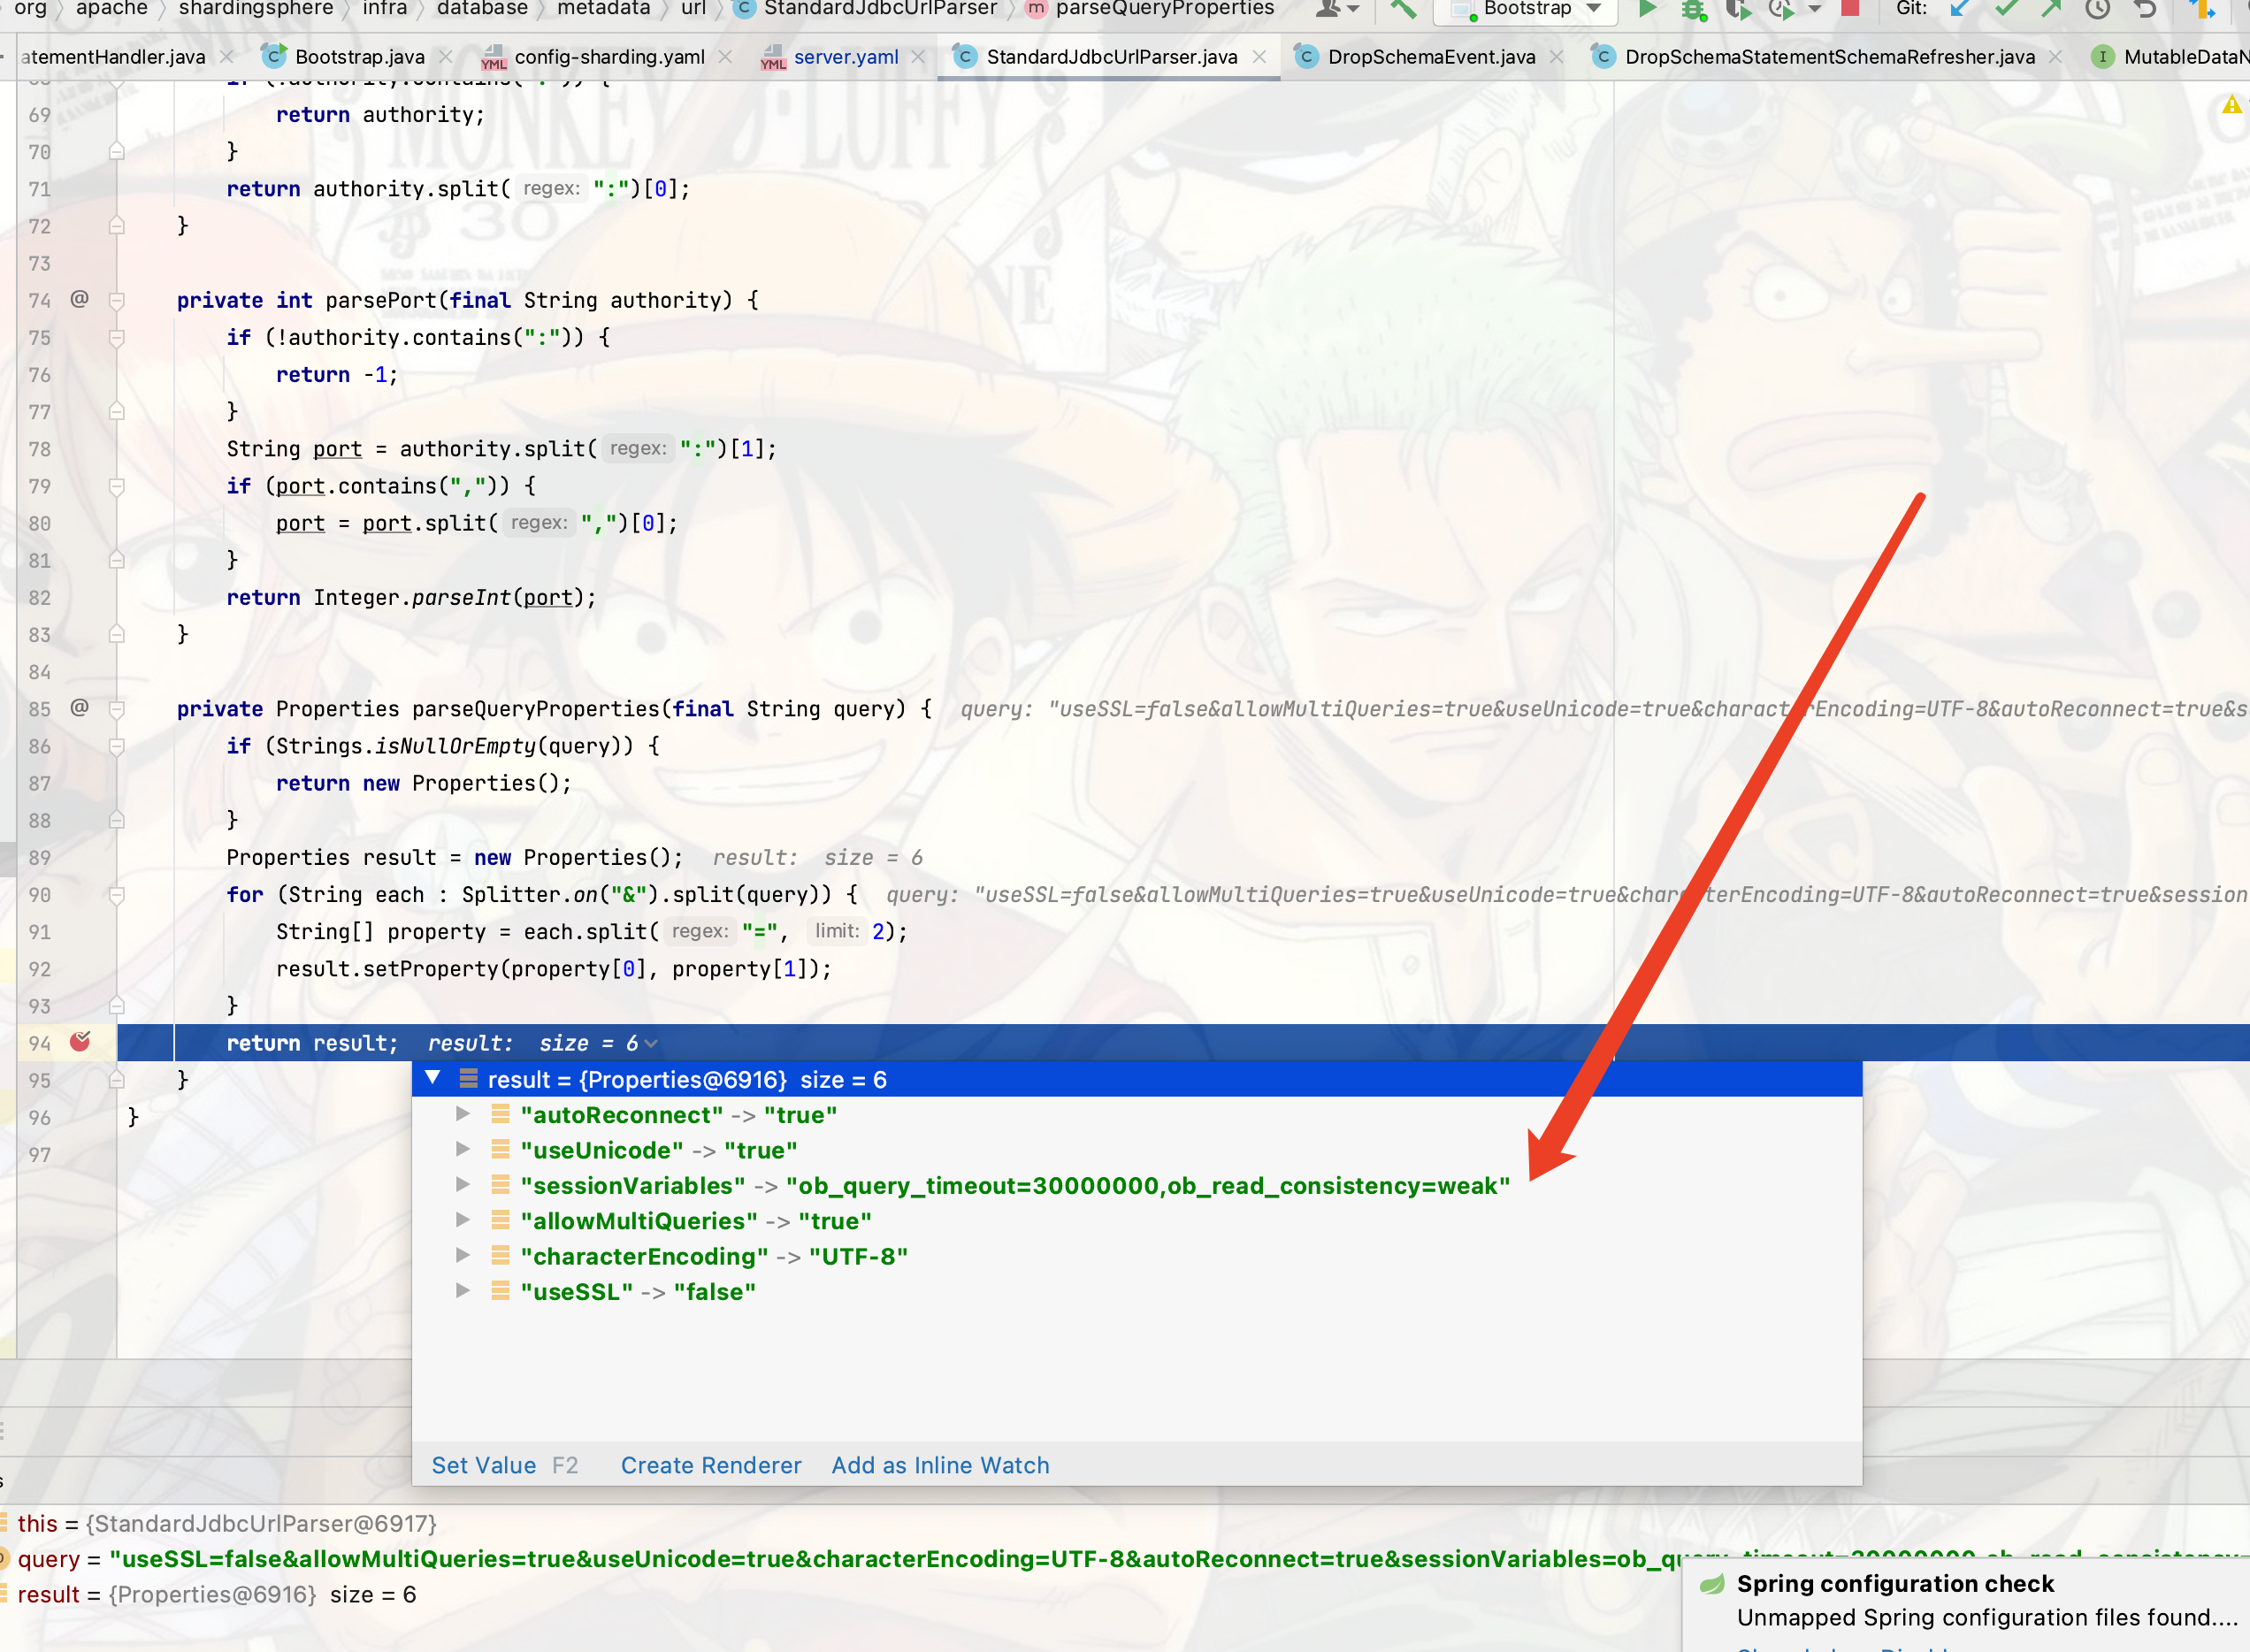Click the Set Value link

pyautogui.click(x=483, y=1465)
